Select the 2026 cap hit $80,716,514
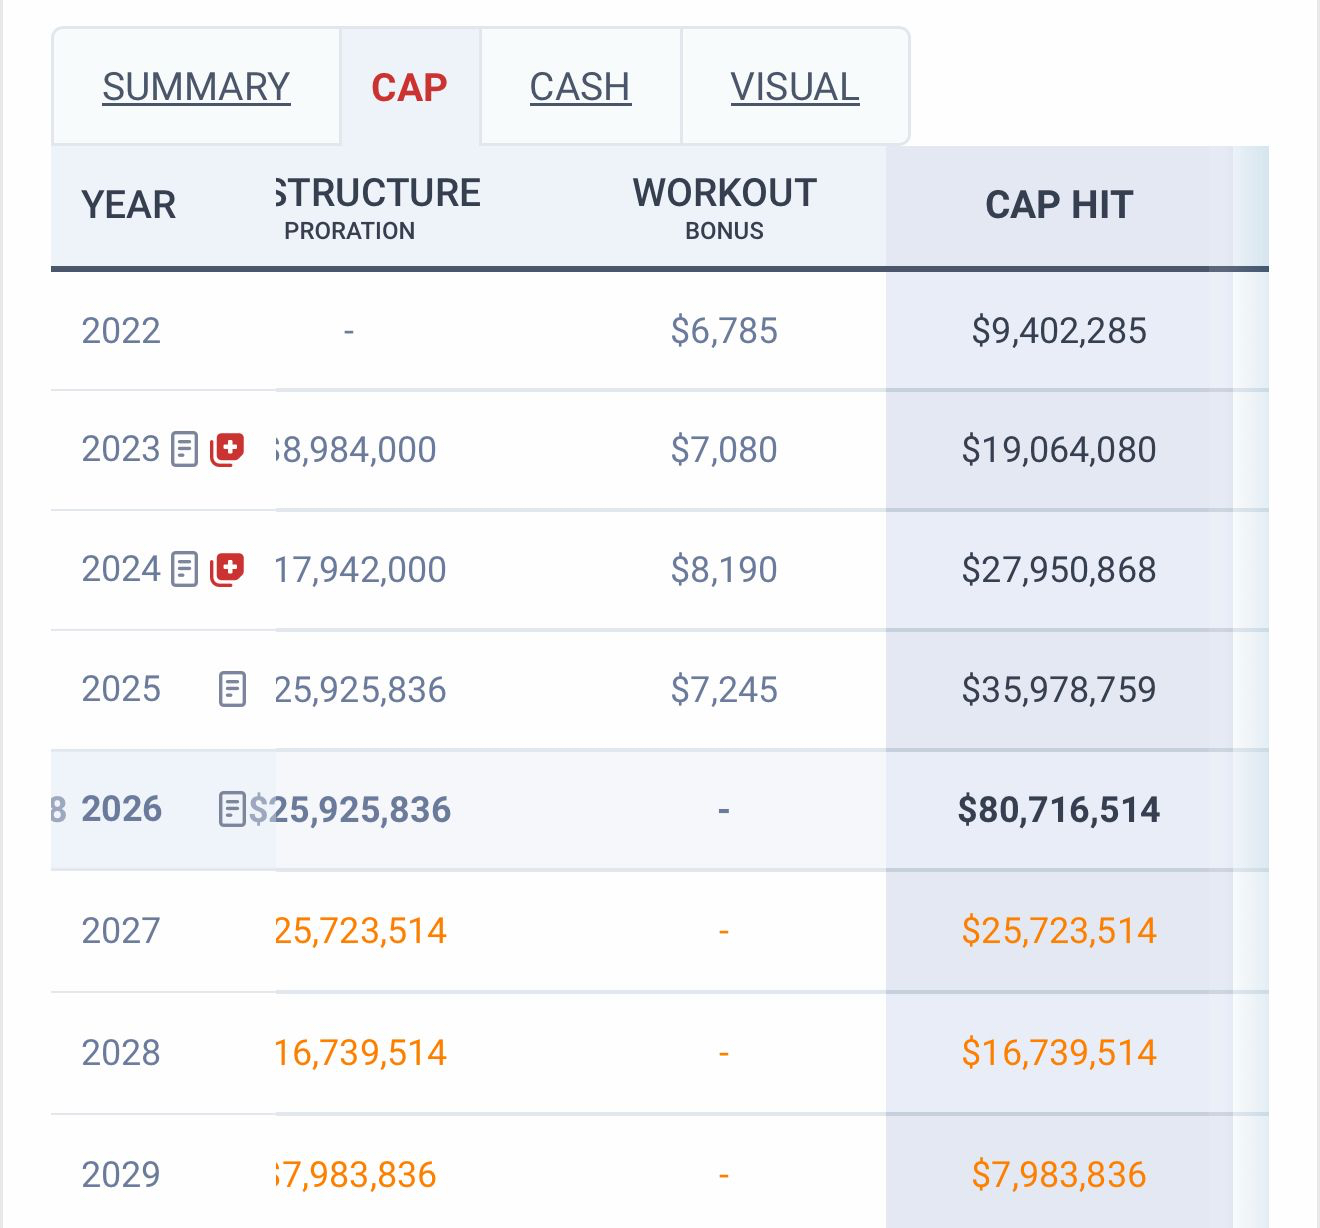This screenshot has width=1320, height=1228. pyautogui.click(x=1058, y=809)
